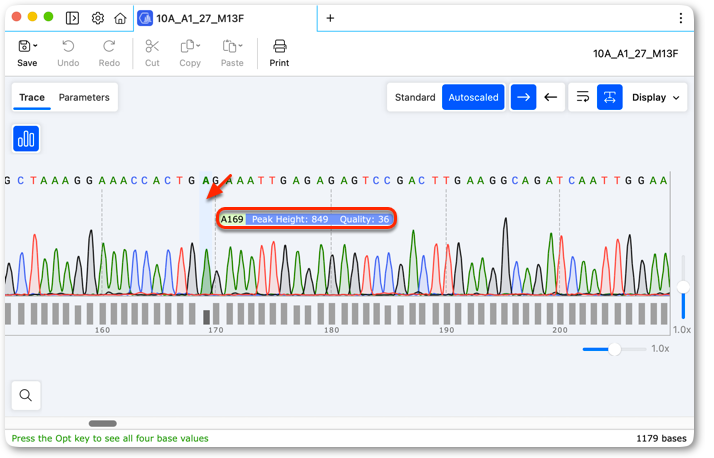This screenshot has width=714, height=458.
Task: Add a new tab with plus
Action: point(330,18)
